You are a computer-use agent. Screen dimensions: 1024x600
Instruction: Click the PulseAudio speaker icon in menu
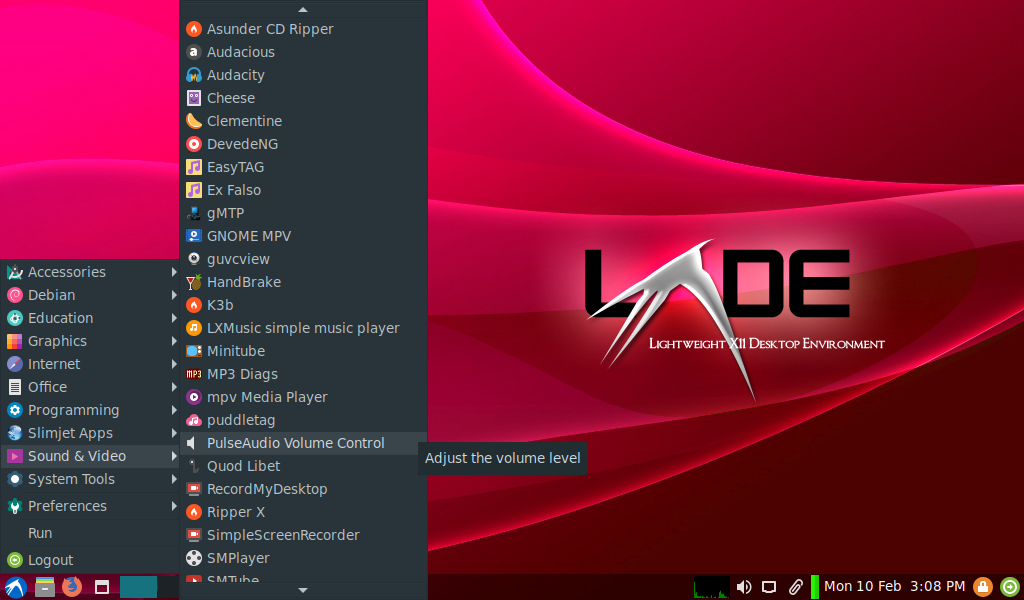pos(192,443)
